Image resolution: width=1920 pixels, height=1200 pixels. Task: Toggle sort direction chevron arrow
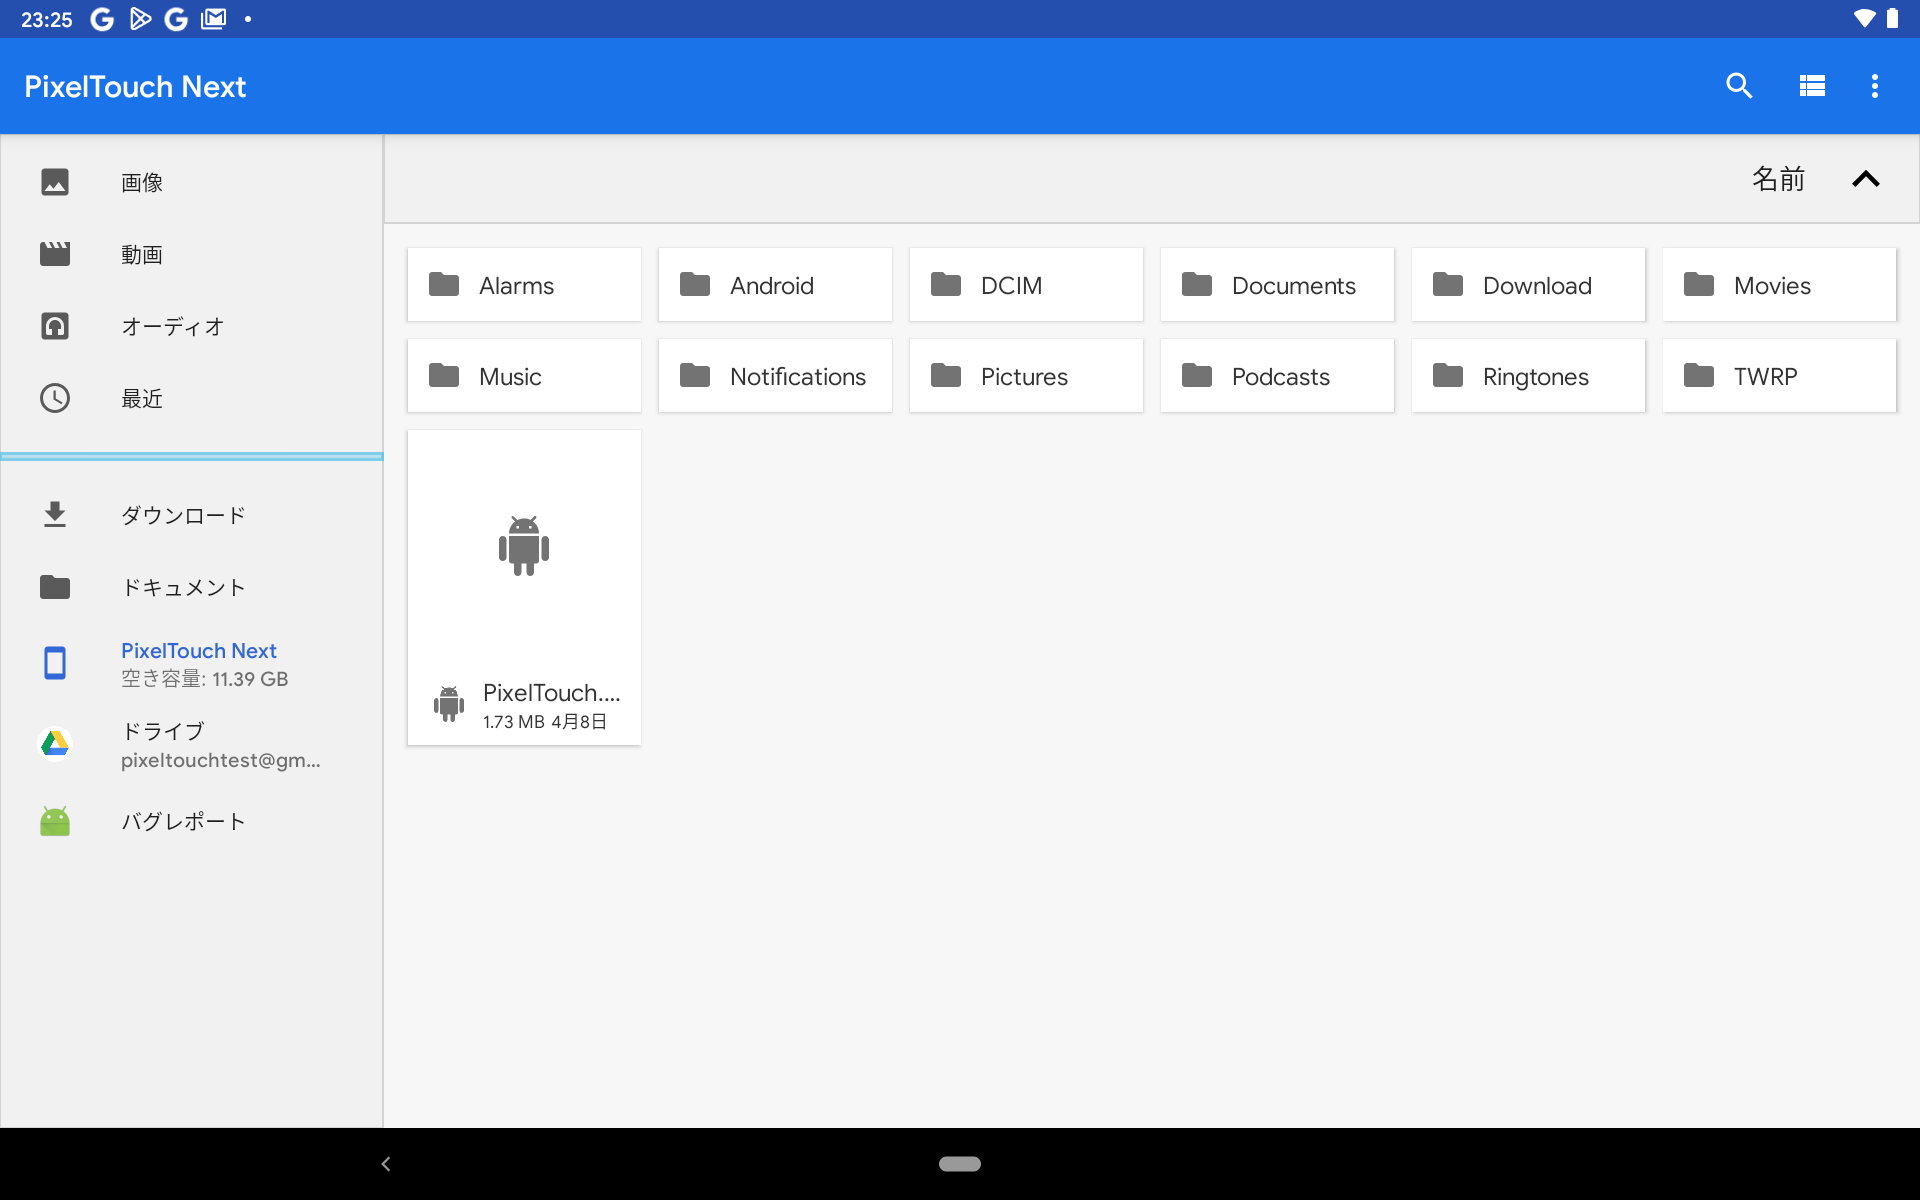pos(1865,179)
